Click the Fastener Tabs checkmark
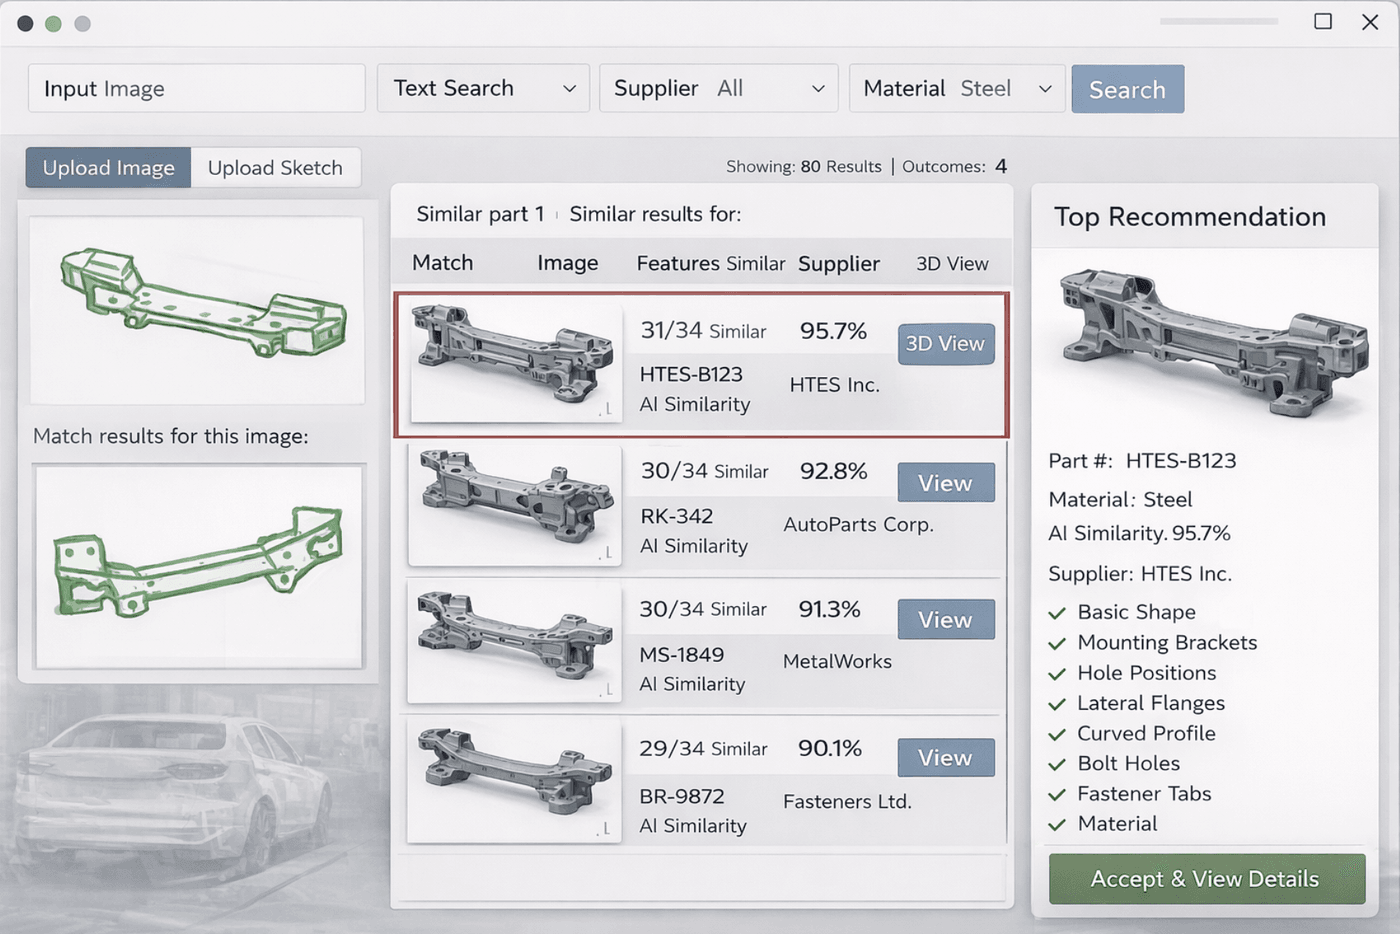Viewport: 1400px width, 934px height. [1057, 794]
